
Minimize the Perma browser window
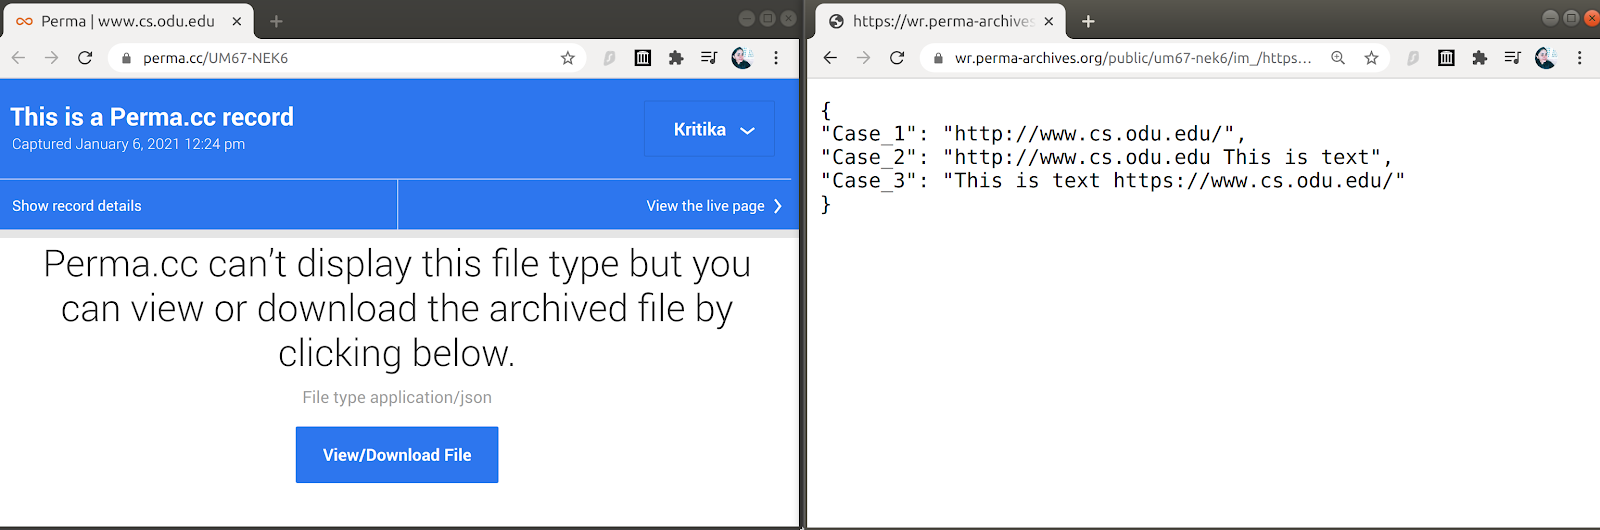coord(746,18)
